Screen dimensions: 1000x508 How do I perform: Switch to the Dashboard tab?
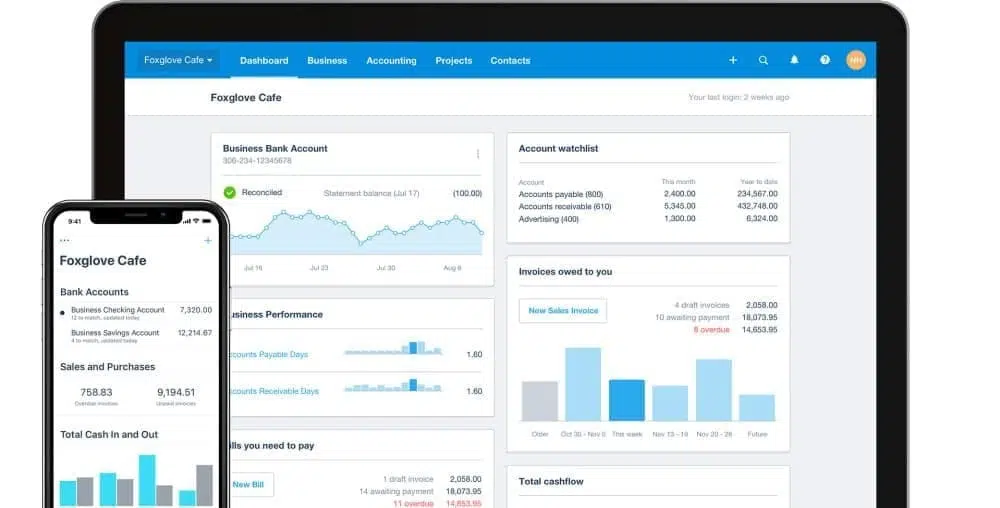tap(264, 60)
